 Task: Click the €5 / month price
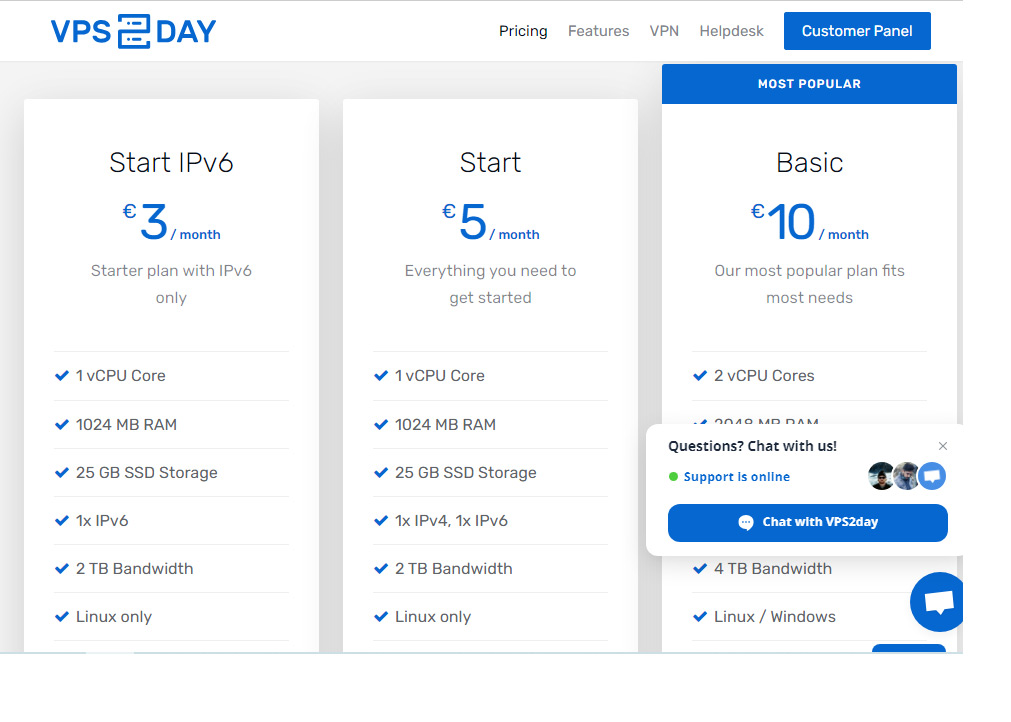pos(490,222)
